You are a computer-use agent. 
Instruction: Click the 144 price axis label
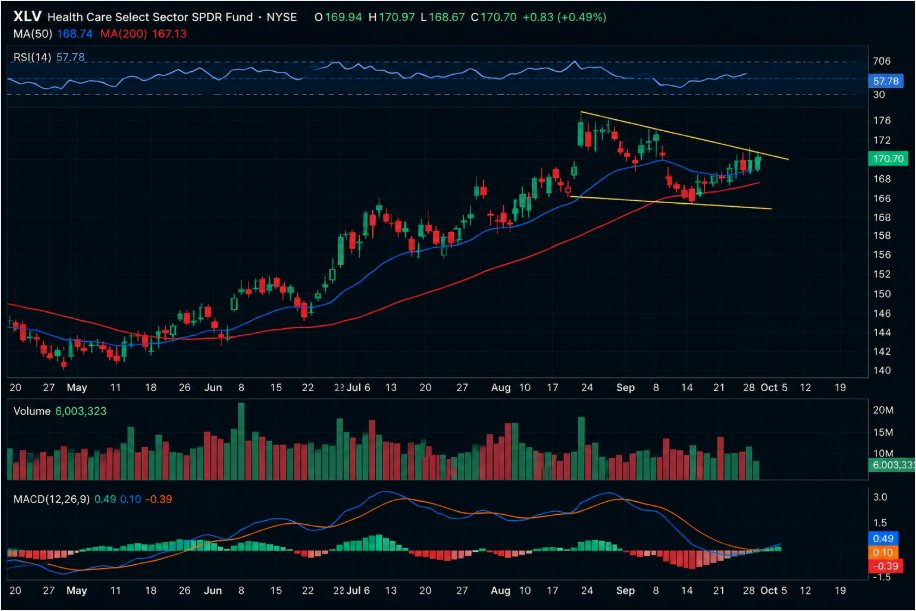click(882, 332)
